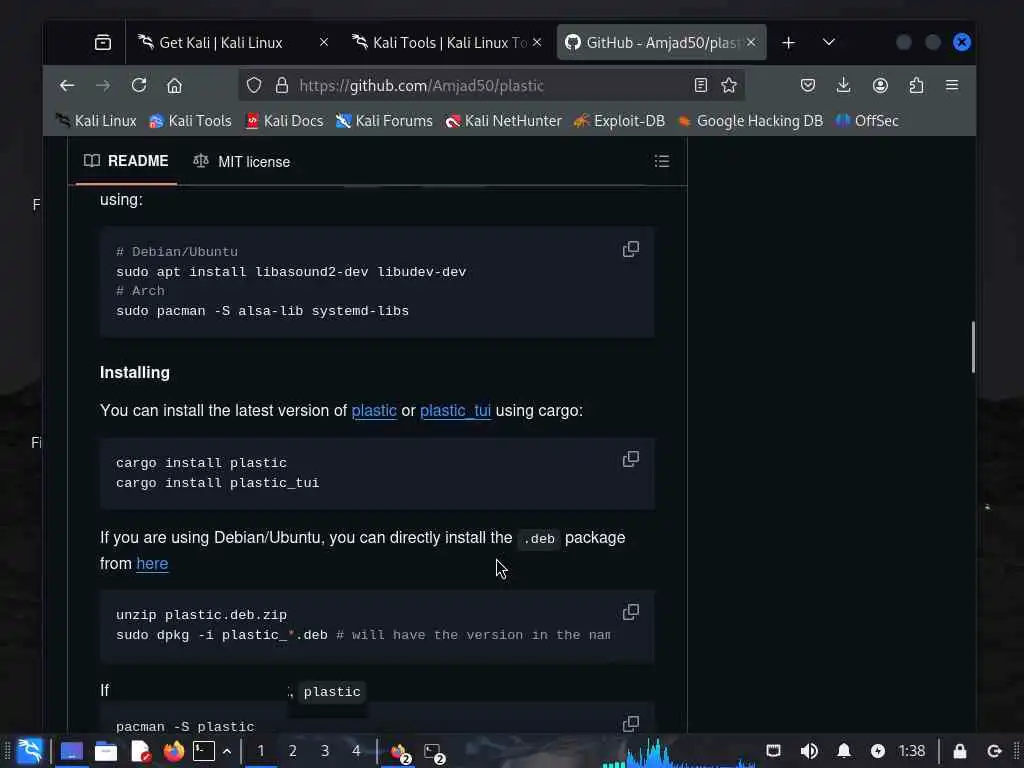Screen dimensions: 1024x768
Task: Open a new browser tab
Action: point(788,42)
